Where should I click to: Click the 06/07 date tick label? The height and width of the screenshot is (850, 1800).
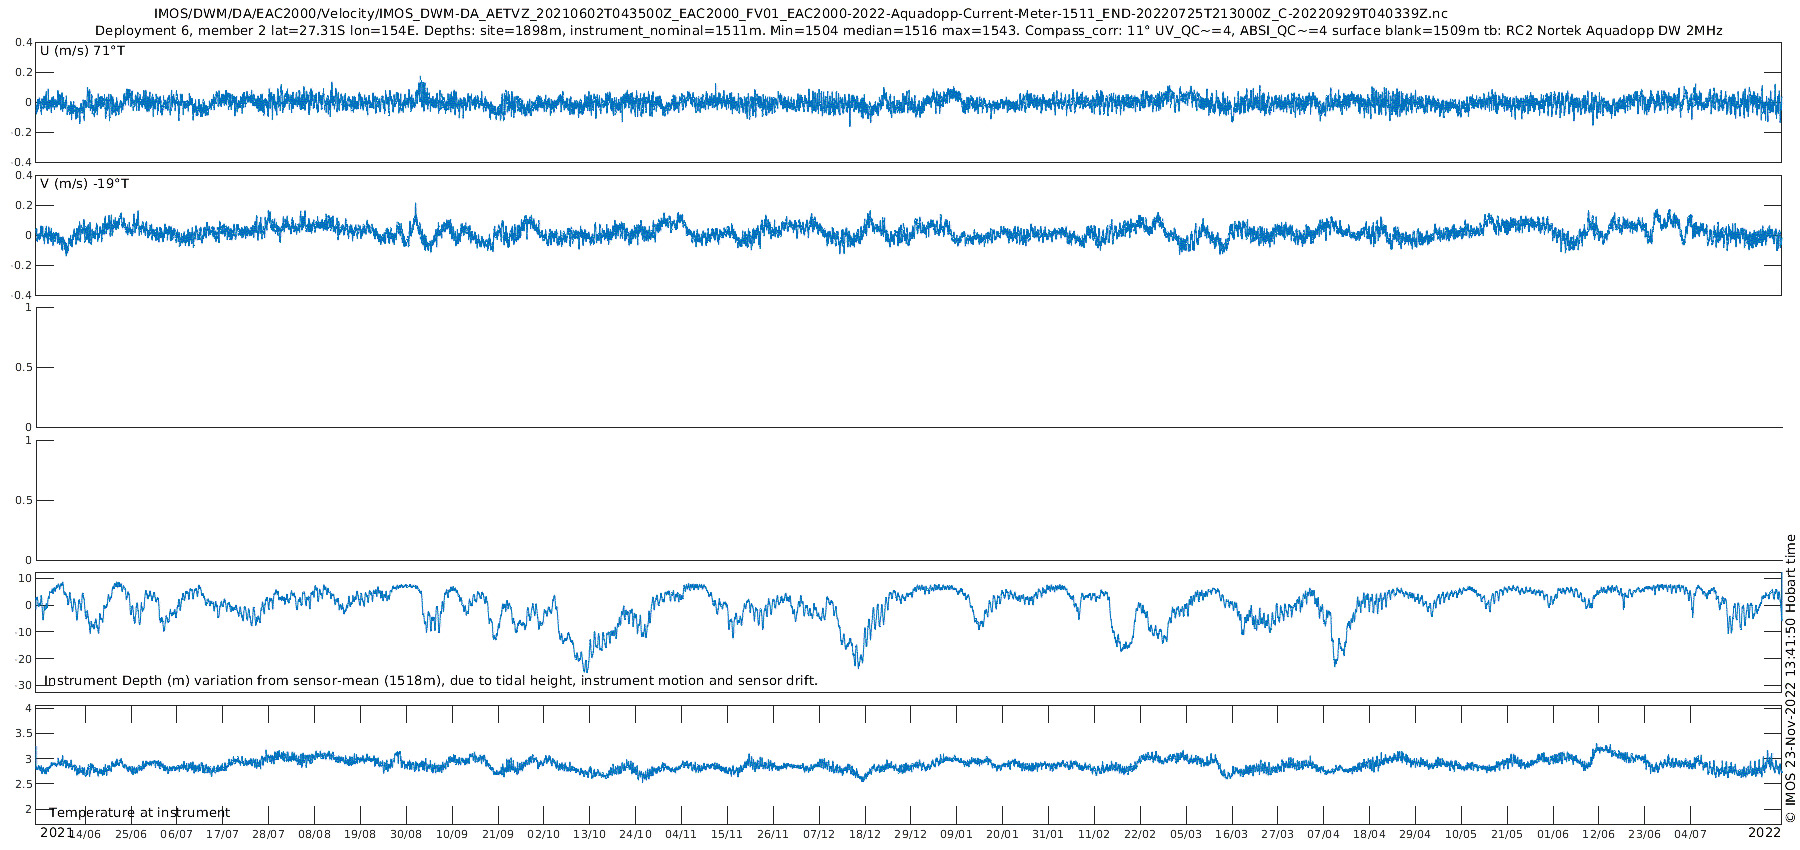tap(177, 834)
